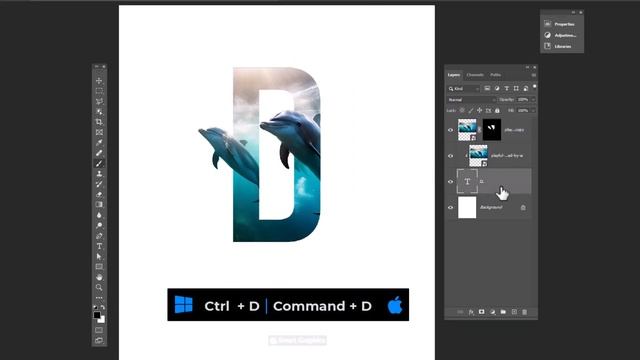The image size is (640, 360).
Task: Select the black layer mask thumbnail
Action: [492, 130]
